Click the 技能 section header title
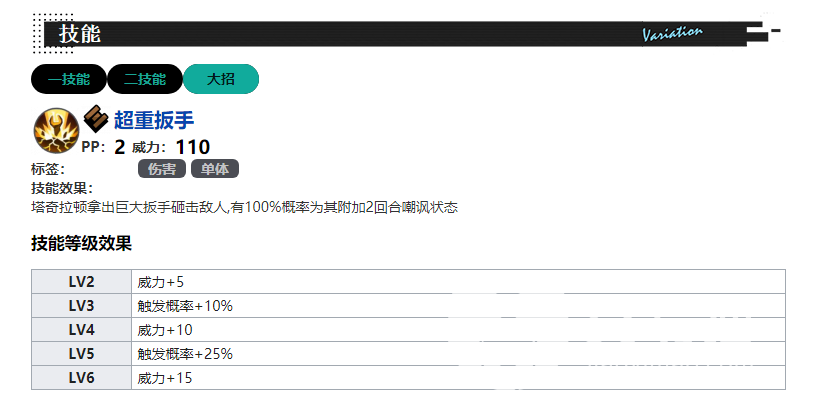813x415 pixels. (x=80, y=34)
